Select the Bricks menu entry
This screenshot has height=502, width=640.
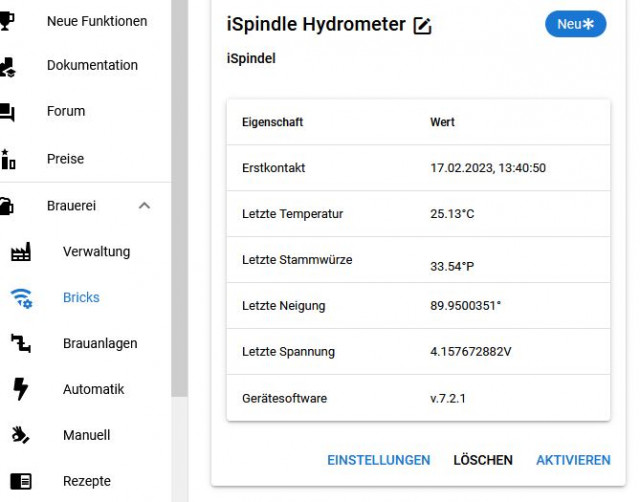pos(81,298)
